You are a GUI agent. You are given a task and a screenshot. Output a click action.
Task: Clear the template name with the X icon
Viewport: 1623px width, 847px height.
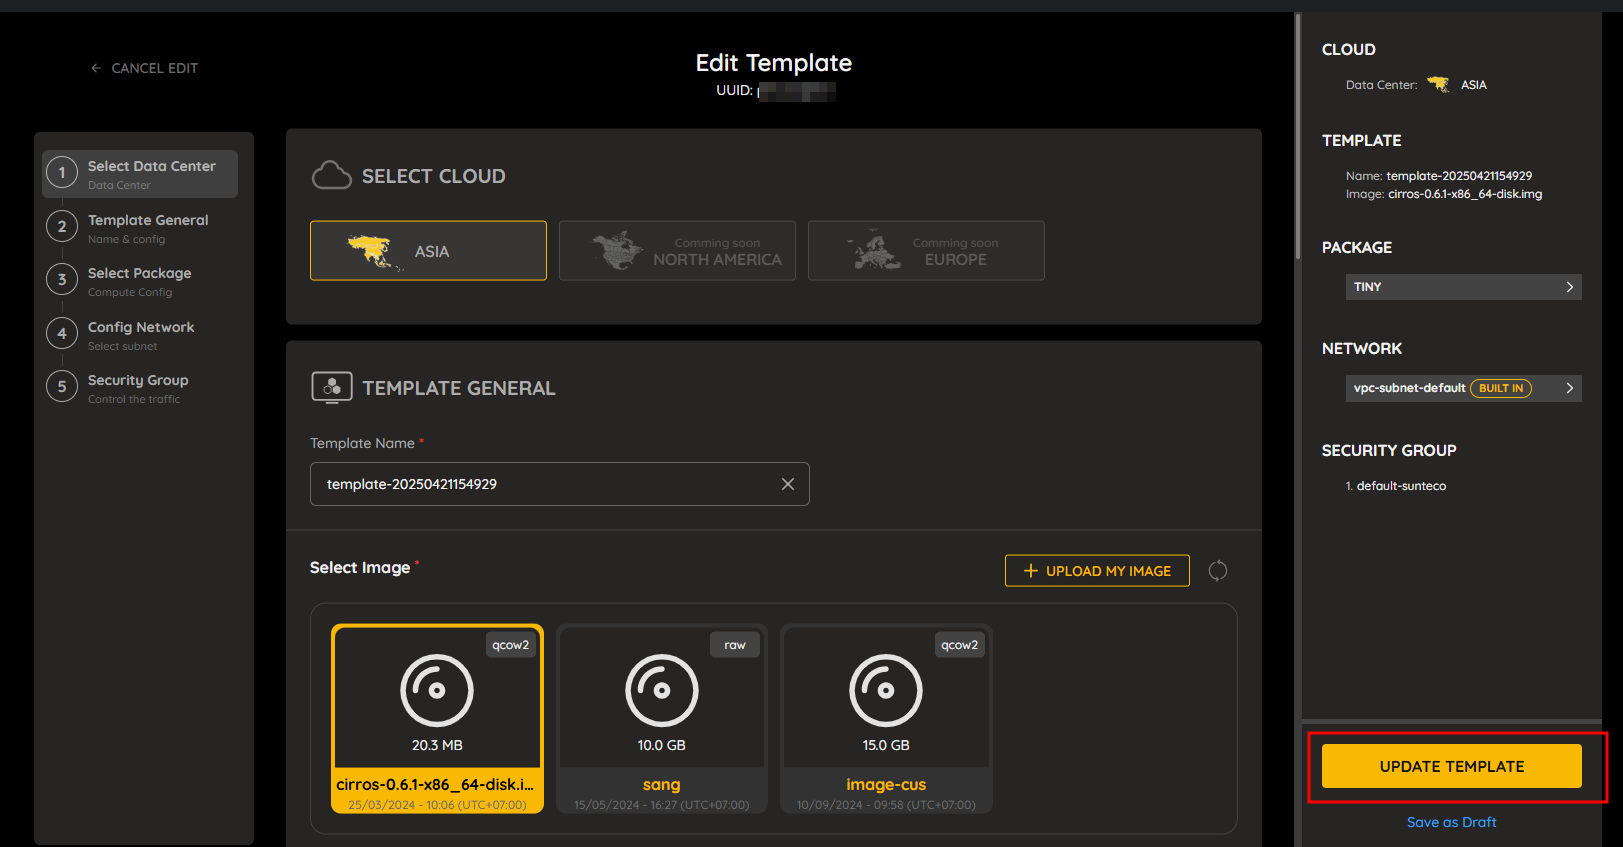788,484
